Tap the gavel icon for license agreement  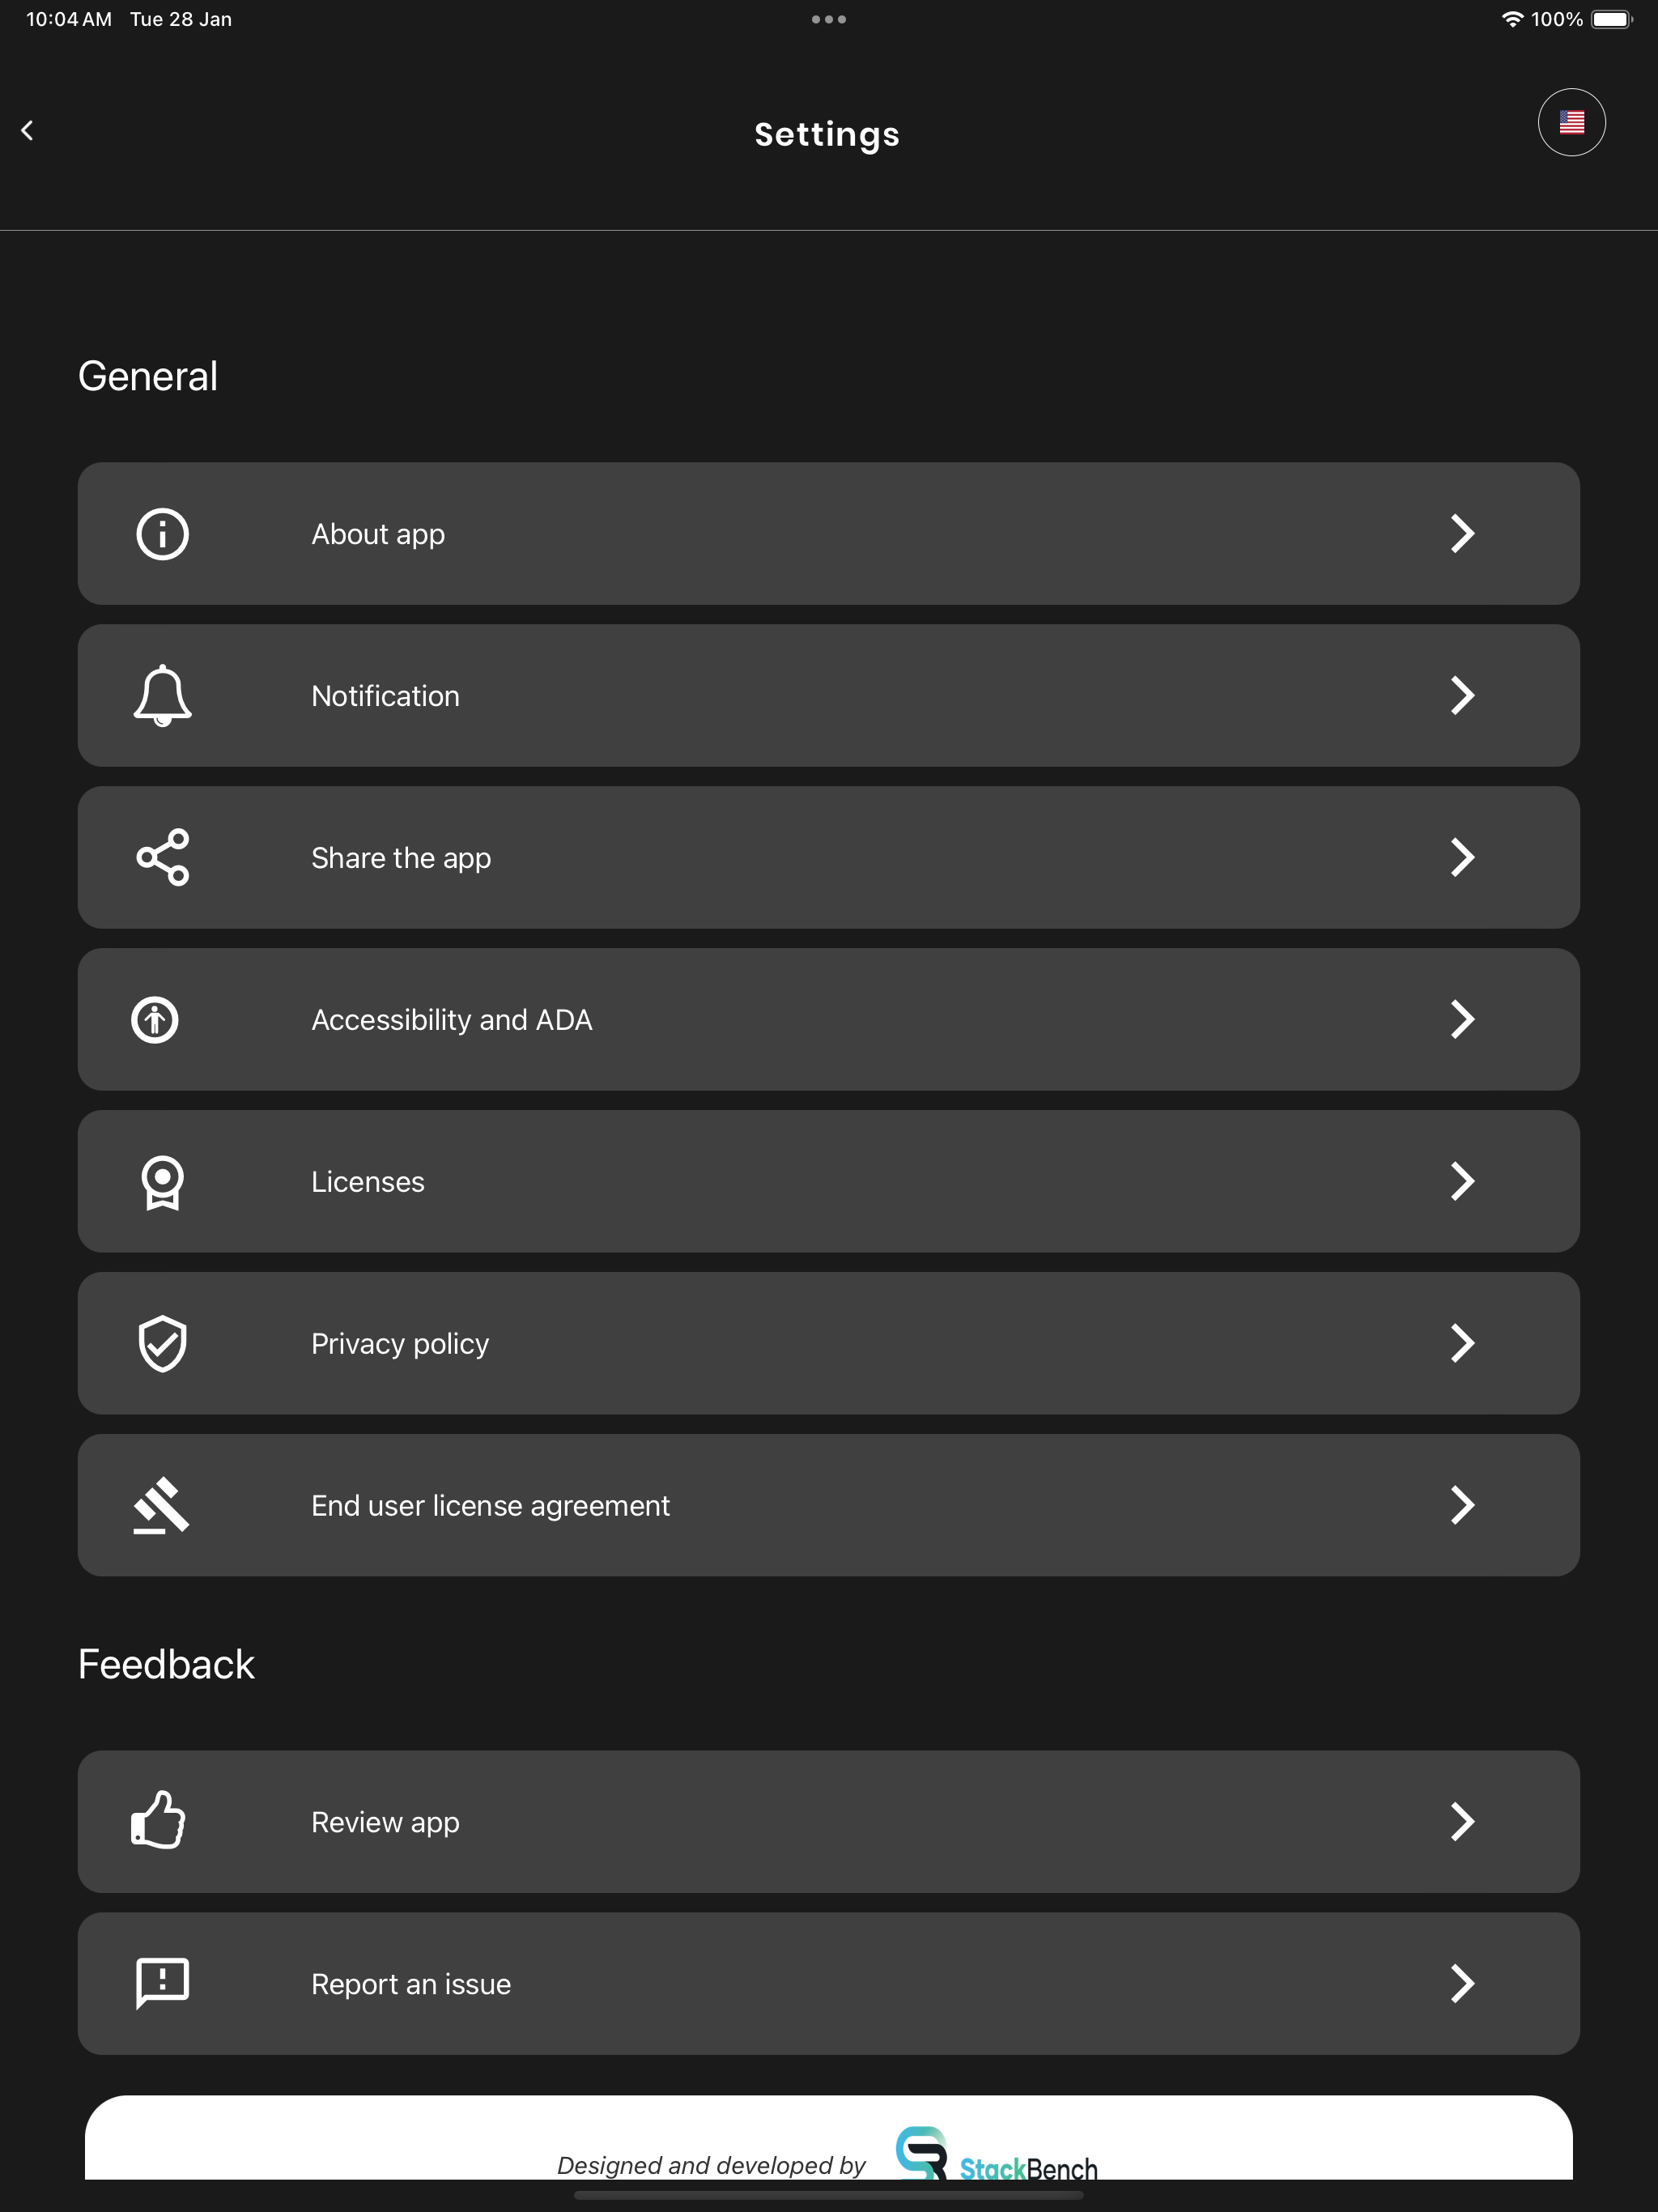point(162,1505)
